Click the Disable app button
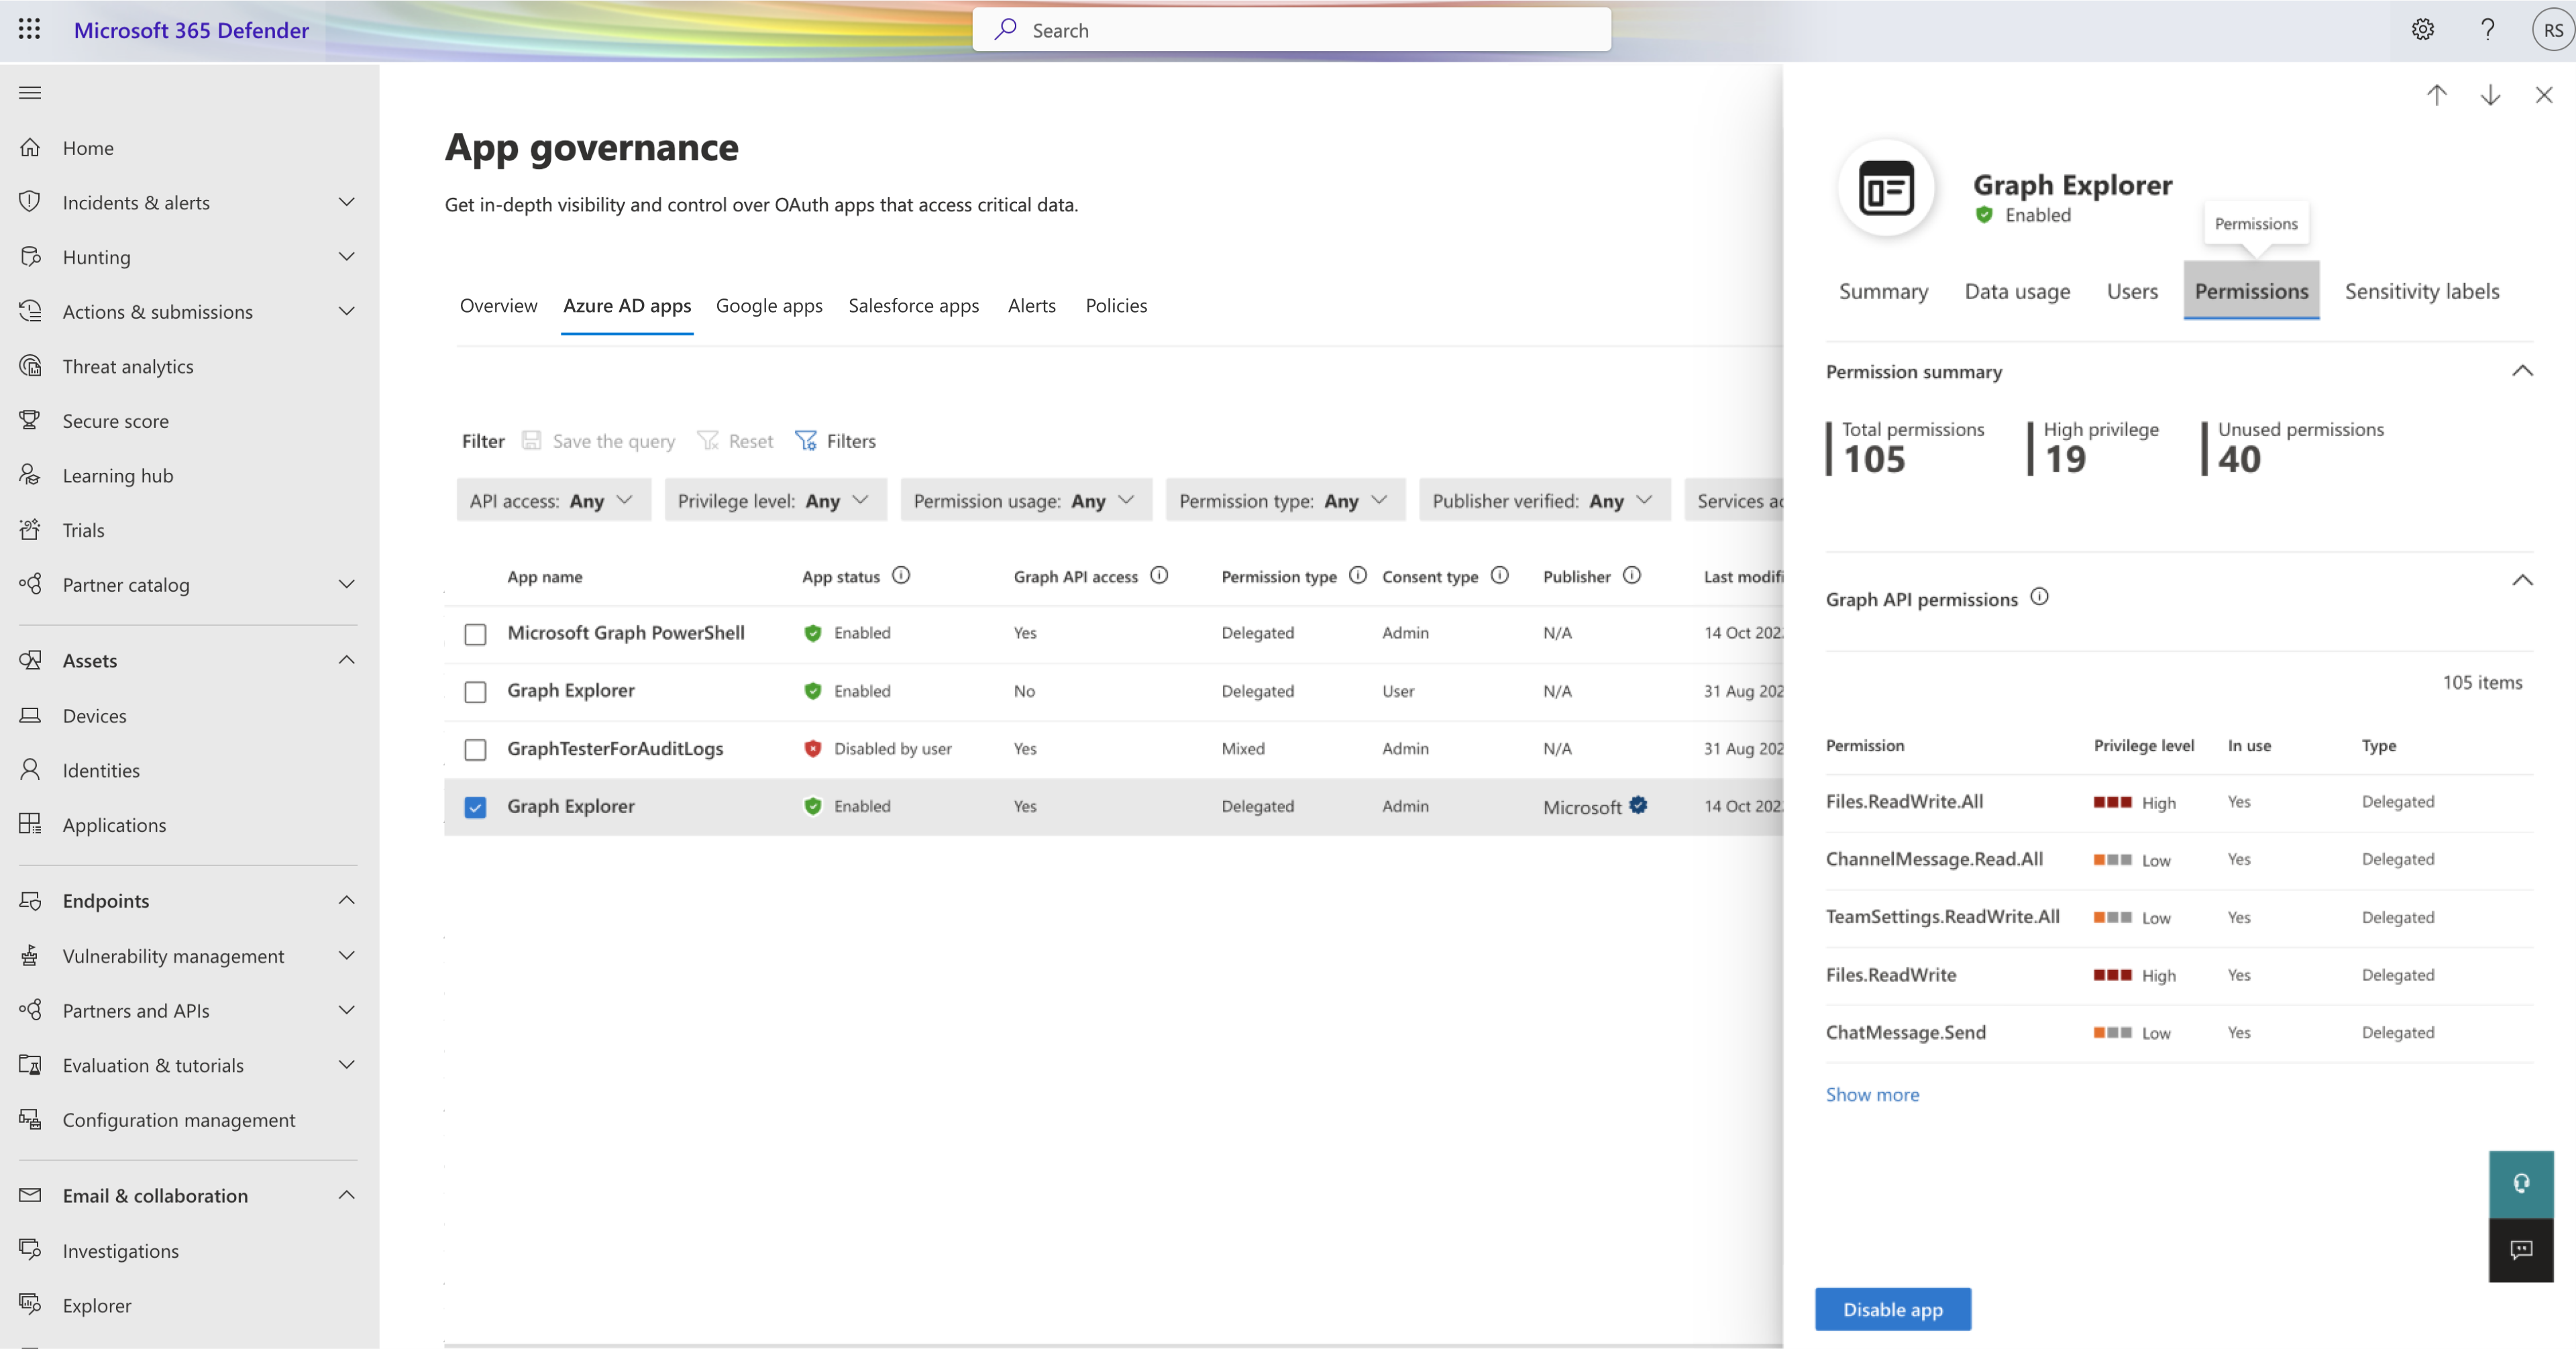2576x1349 pixels. [x=1893, y=1308]
